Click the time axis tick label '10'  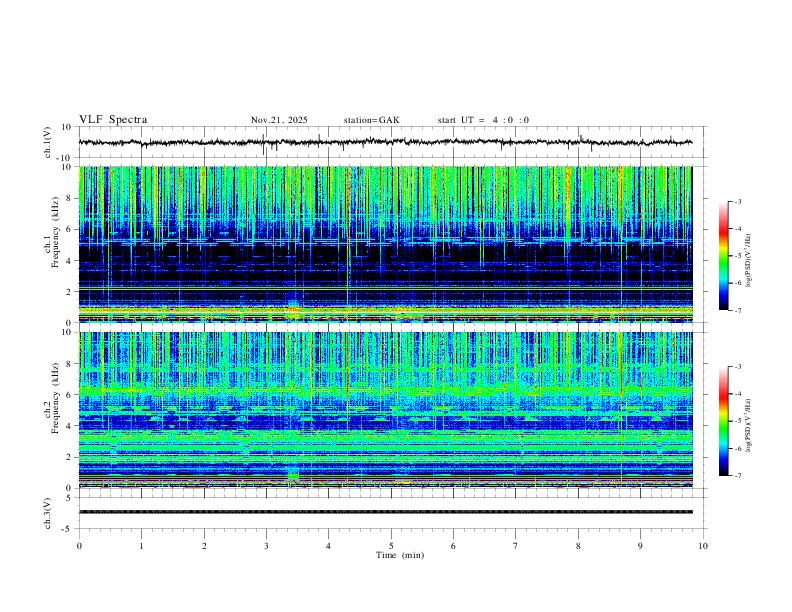point(703,546)
